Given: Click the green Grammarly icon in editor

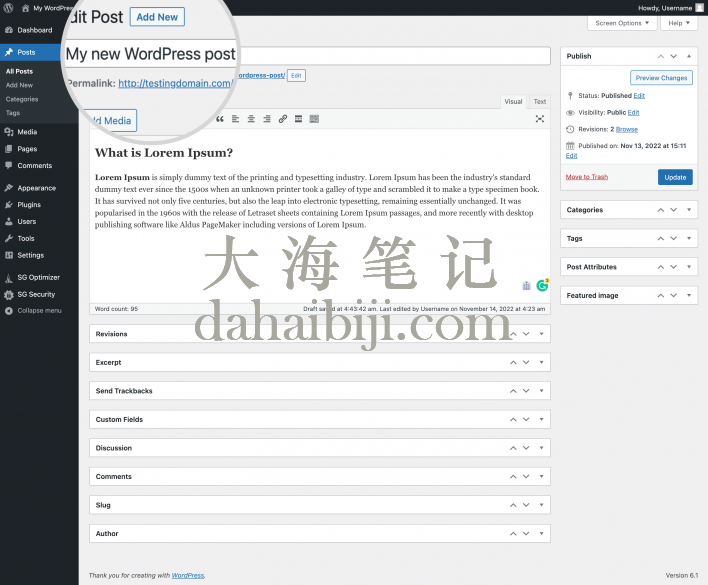Looking at the screenshot, I should pyautogui.click(x=542, y=285).
